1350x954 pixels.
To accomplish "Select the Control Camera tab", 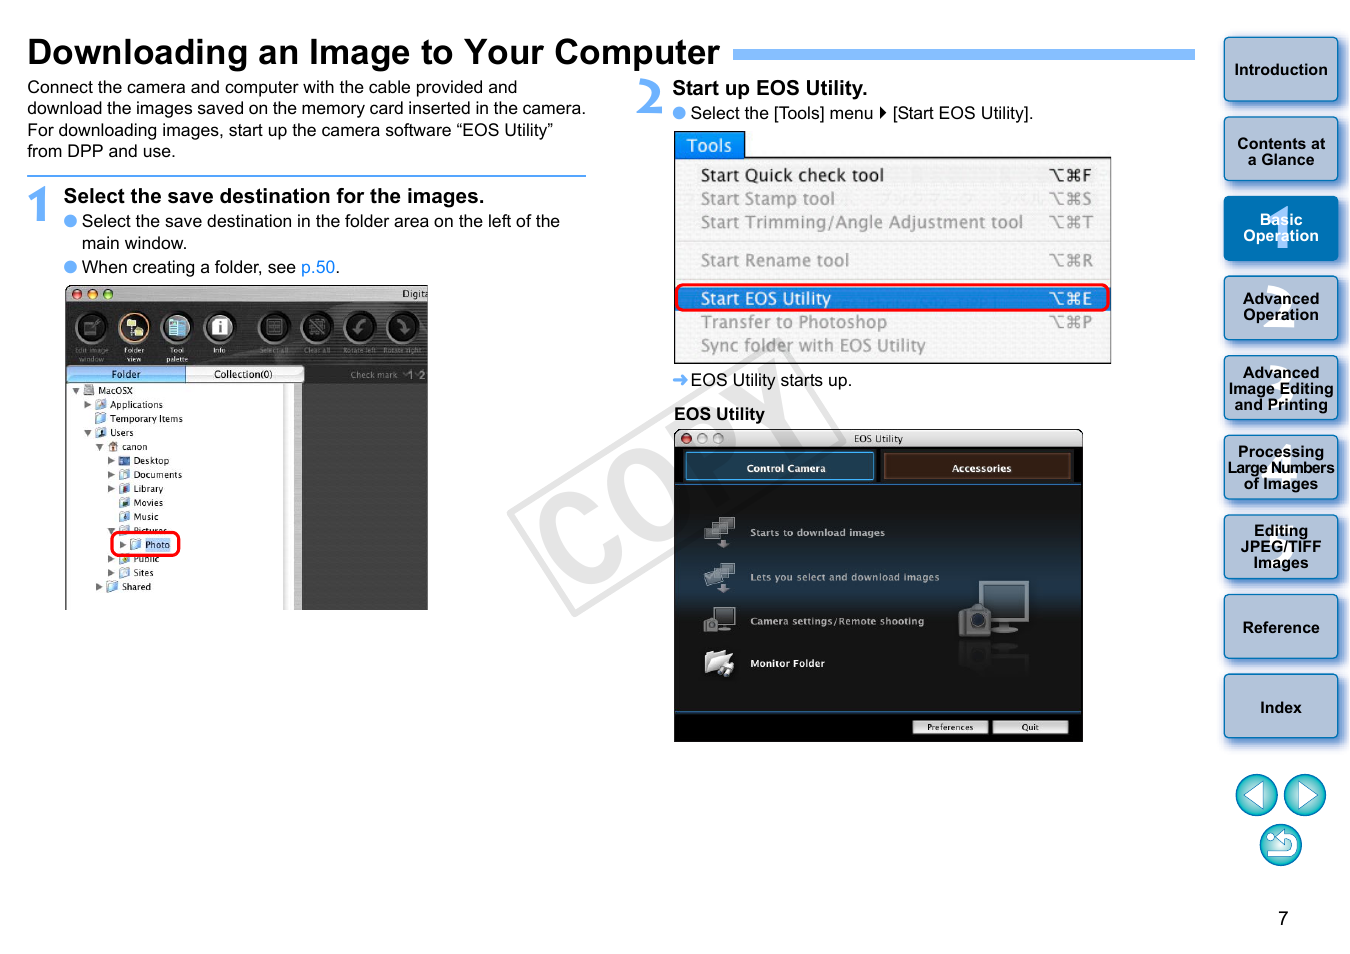I will tap(780, 467).
